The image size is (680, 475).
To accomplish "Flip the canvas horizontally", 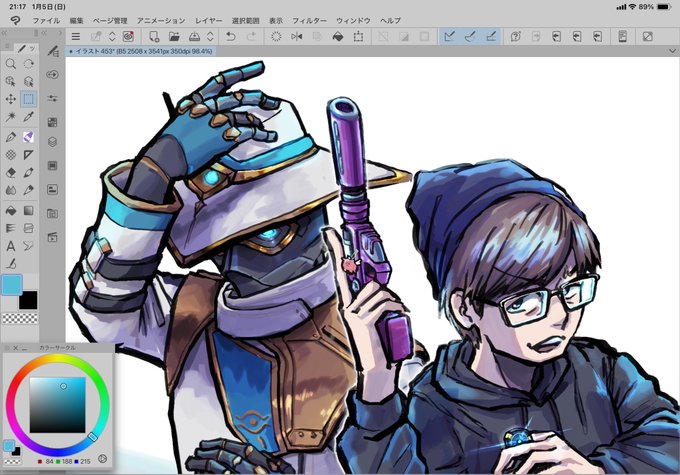I will [x=297, y=37].
